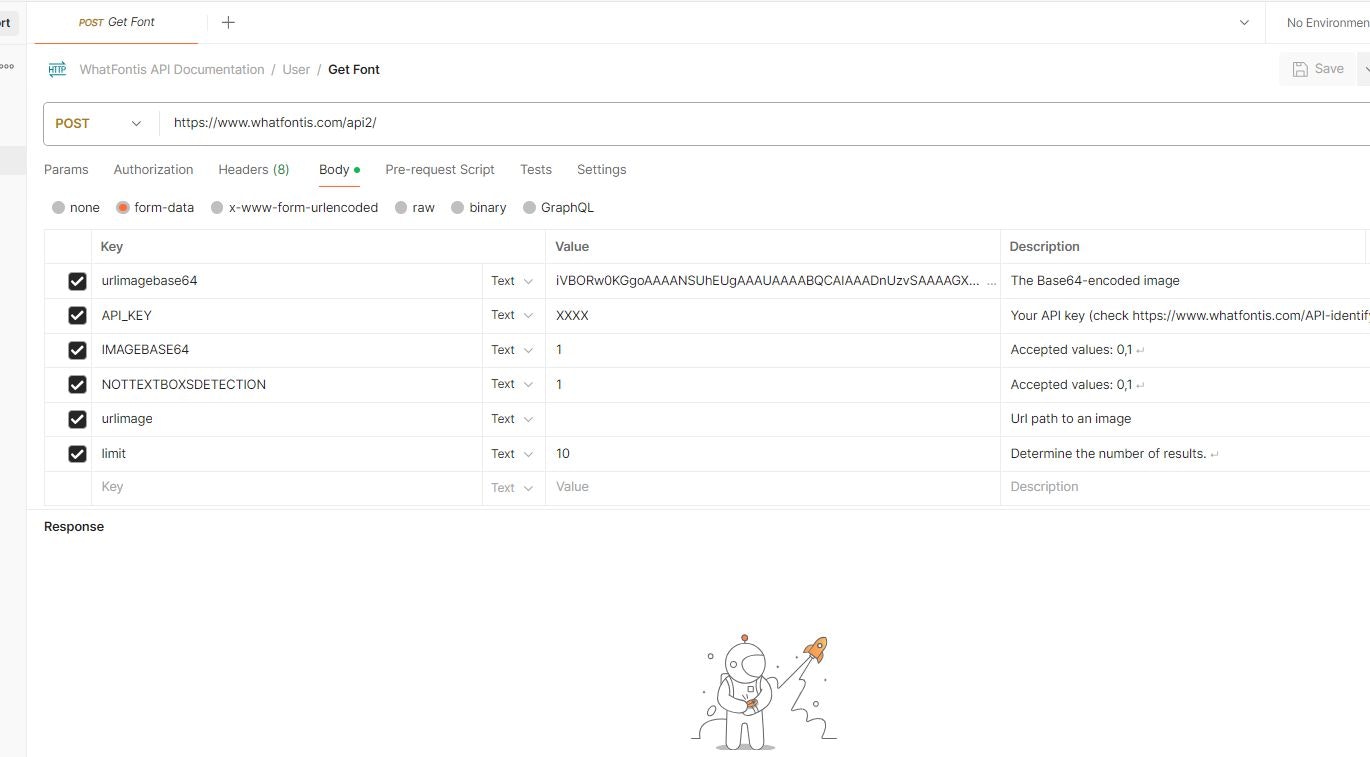The height and width of the screenshot is (757, 1370).
Task: Click 'Determine the number of results.' description
Action: pyautogui.click(x=1108, y=454)
